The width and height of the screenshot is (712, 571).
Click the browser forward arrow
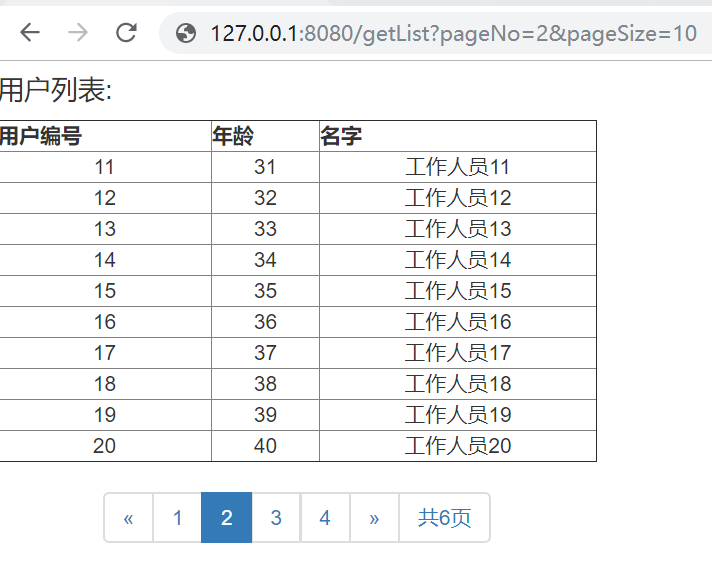(x=78, y=33)
